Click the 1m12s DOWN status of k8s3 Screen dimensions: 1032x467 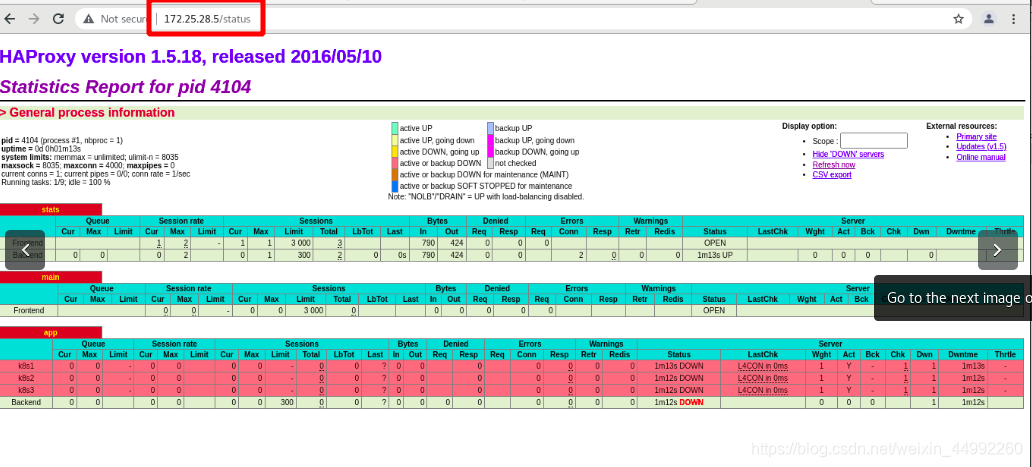coord(679,390)
